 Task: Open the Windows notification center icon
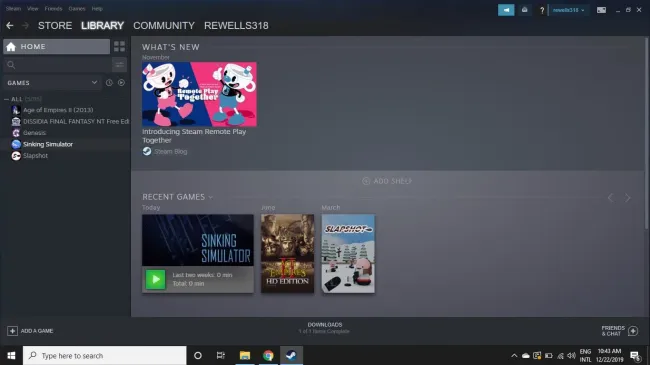635,355
